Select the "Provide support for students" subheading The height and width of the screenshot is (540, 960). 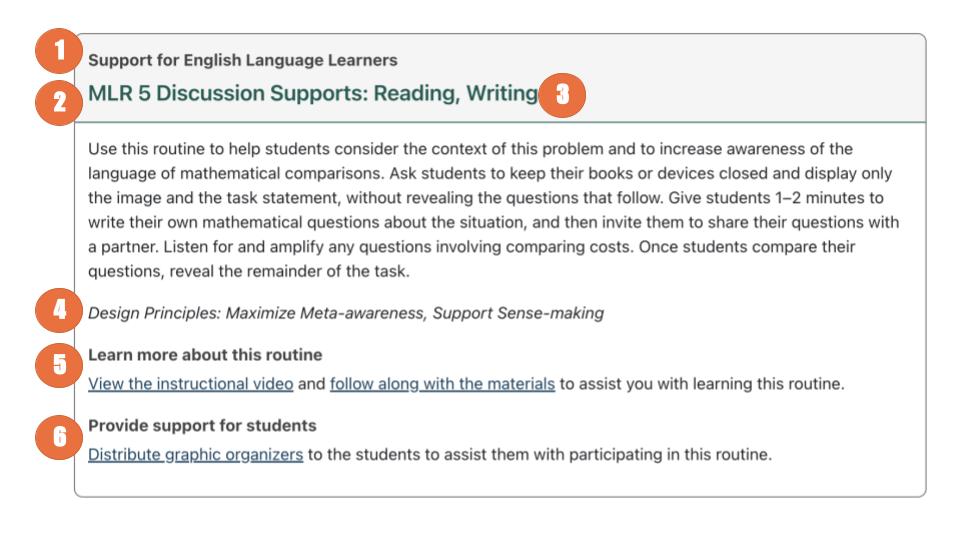click(x=202, y=426)
